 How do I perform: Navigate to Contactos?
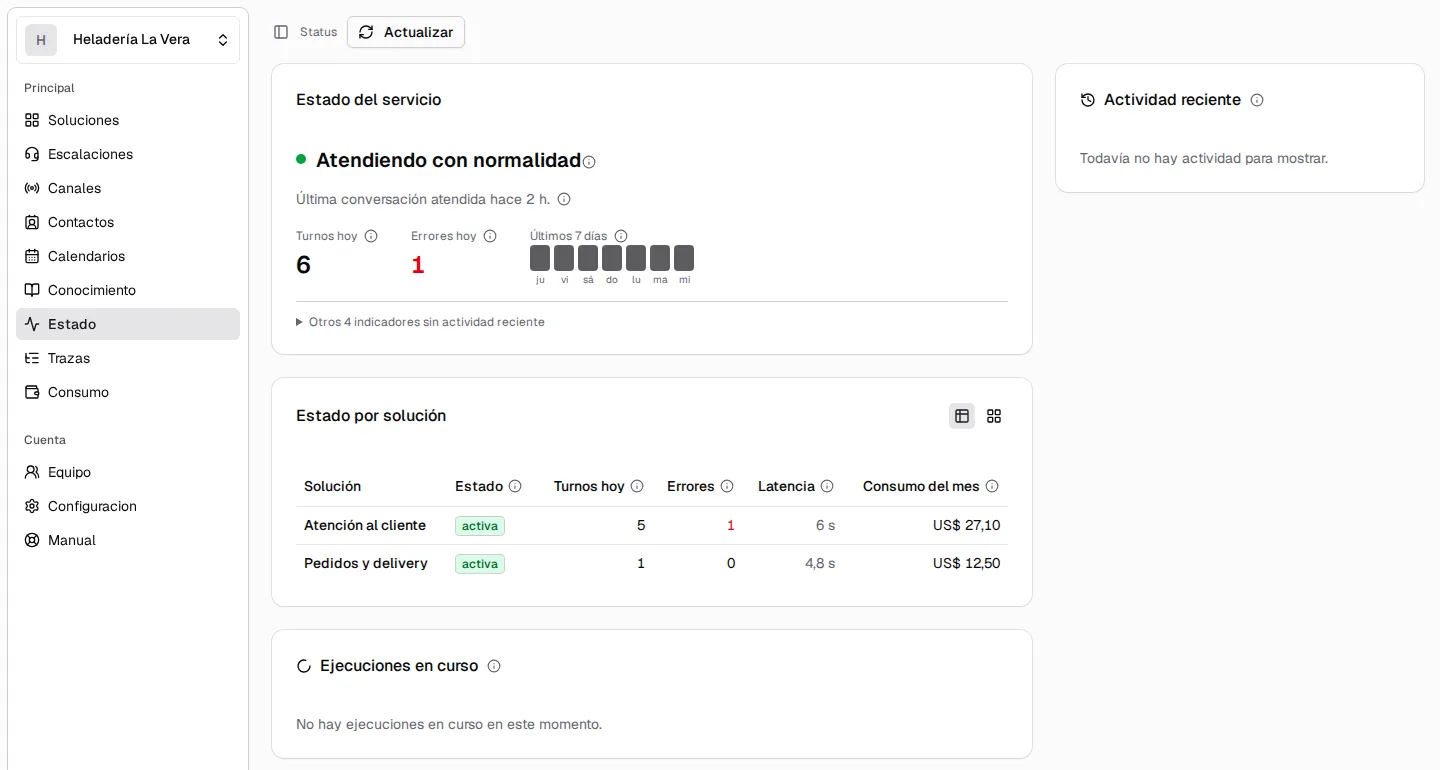click(128, 222)
